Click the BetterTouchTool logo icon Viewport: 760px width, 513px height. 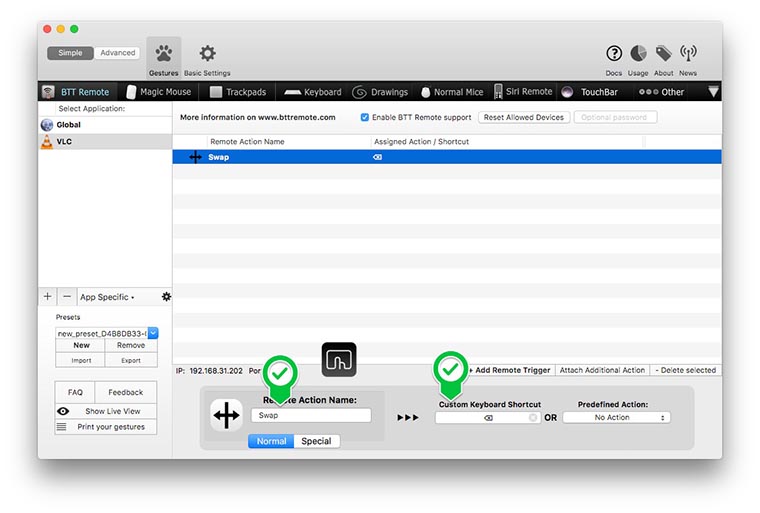tap(339, 360)
